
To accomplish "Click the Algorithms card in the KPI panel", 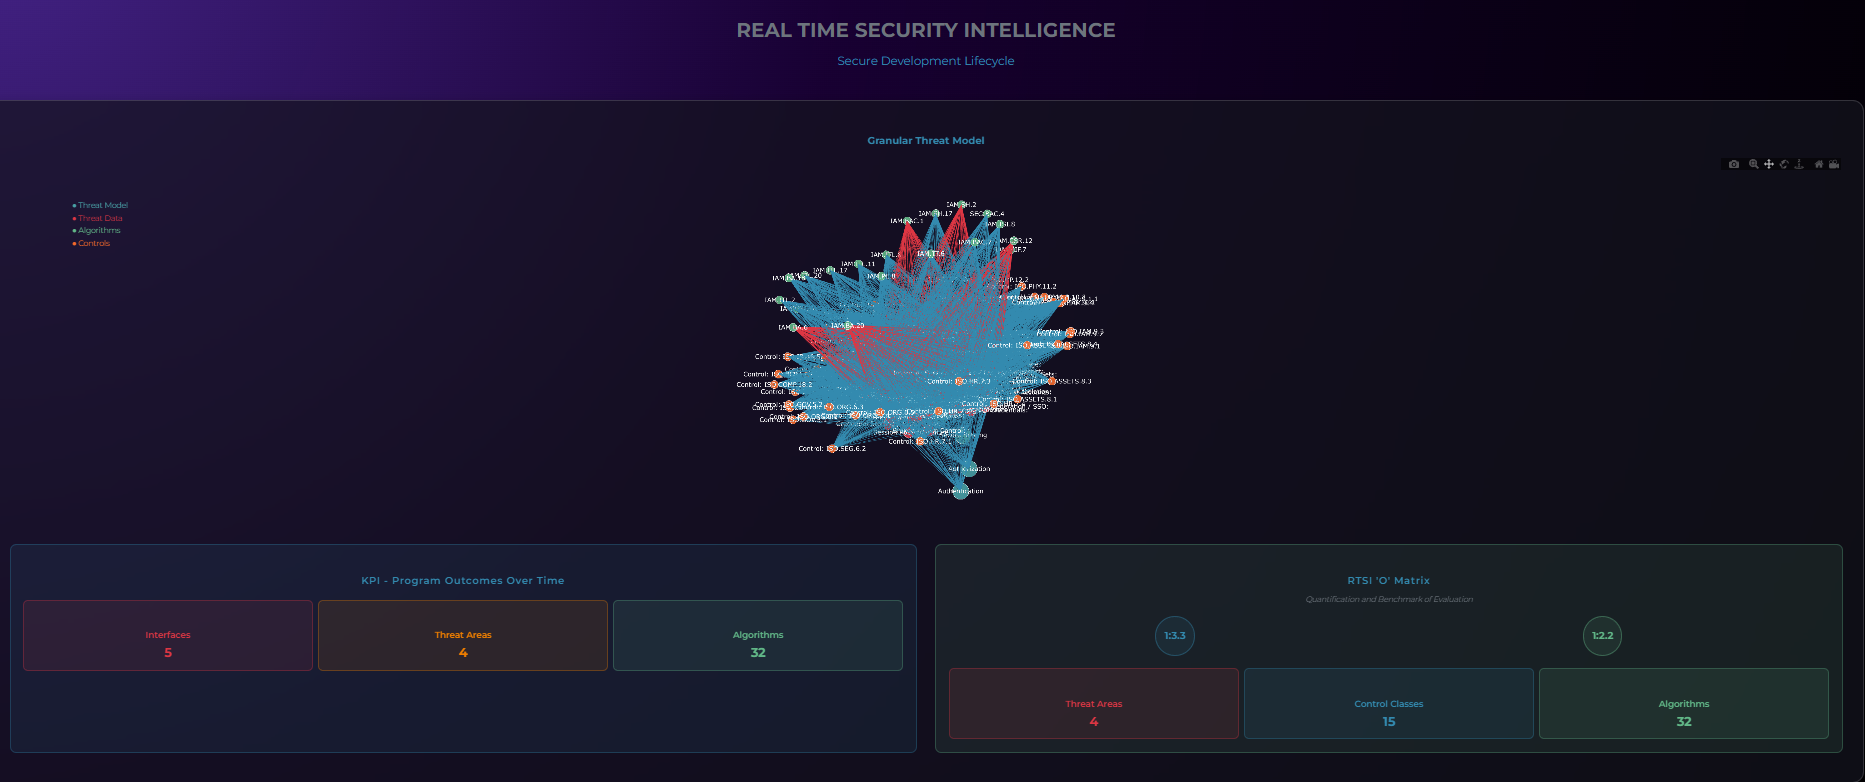I will (757, 635).
